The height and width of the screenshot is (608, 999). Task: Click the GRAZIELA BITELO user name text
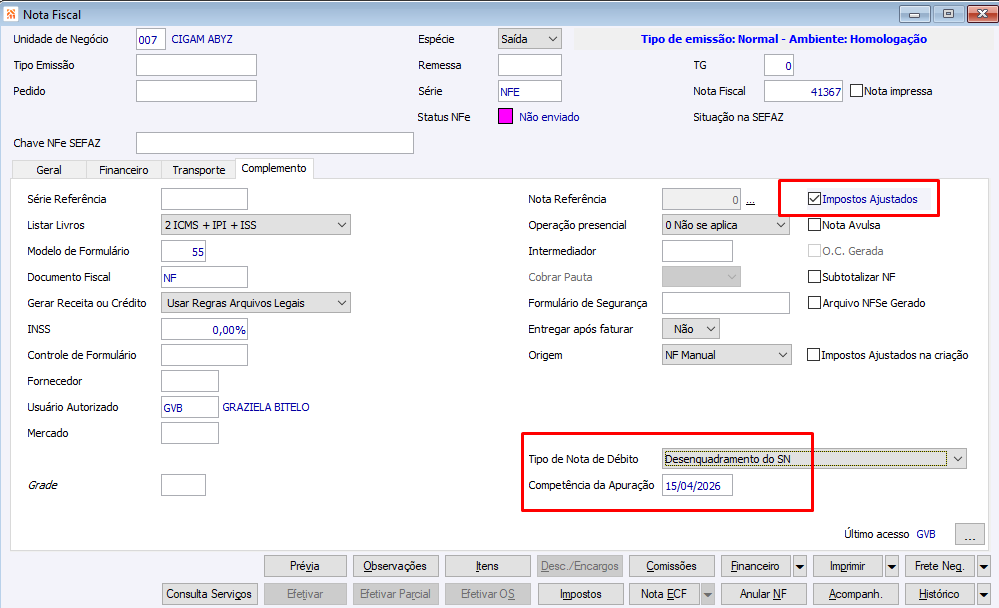(x=266, y=407)
